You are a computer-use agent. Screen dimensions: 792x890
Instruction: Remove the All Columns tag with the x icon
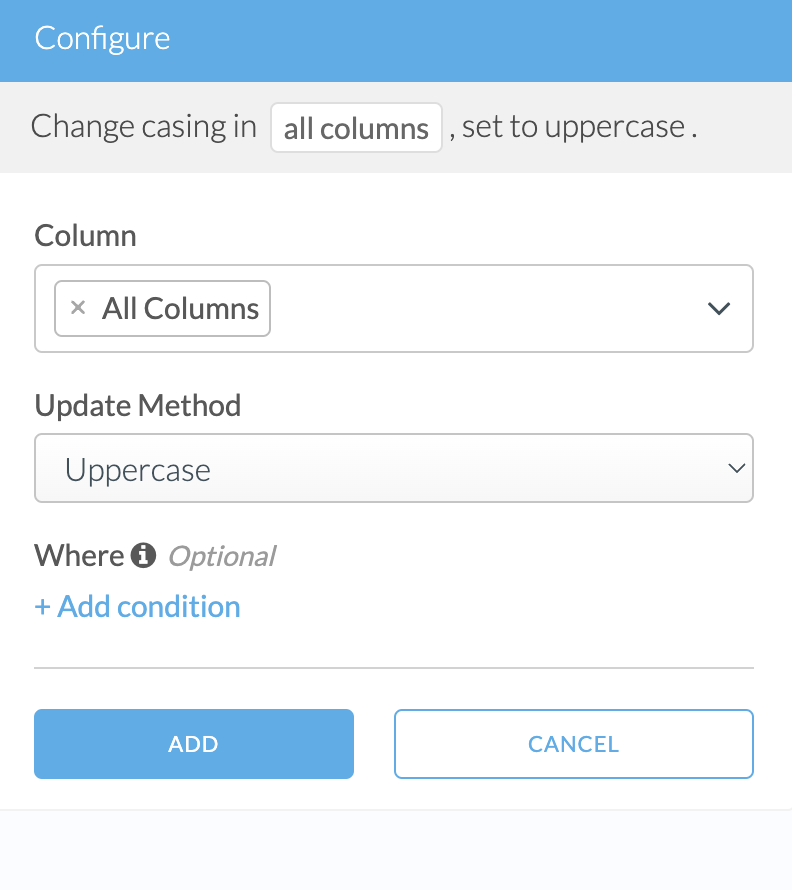[x=78, y=308]
